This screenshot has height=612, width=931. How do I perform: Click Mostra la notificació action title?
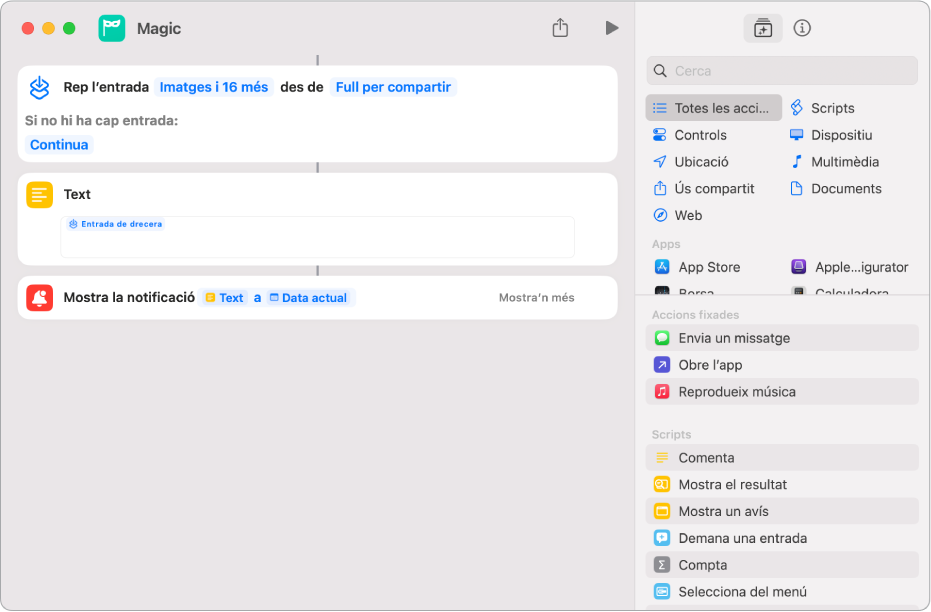129,297
